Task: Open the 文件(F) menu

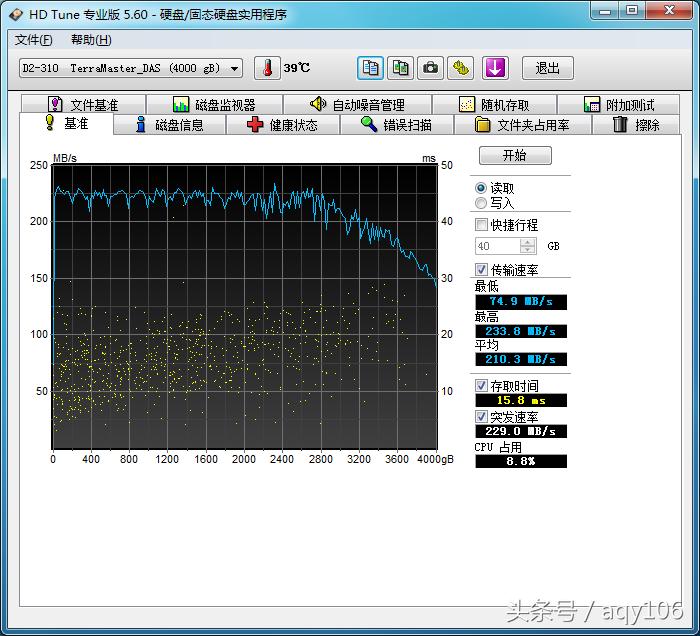Action: [x=33, y=40]
